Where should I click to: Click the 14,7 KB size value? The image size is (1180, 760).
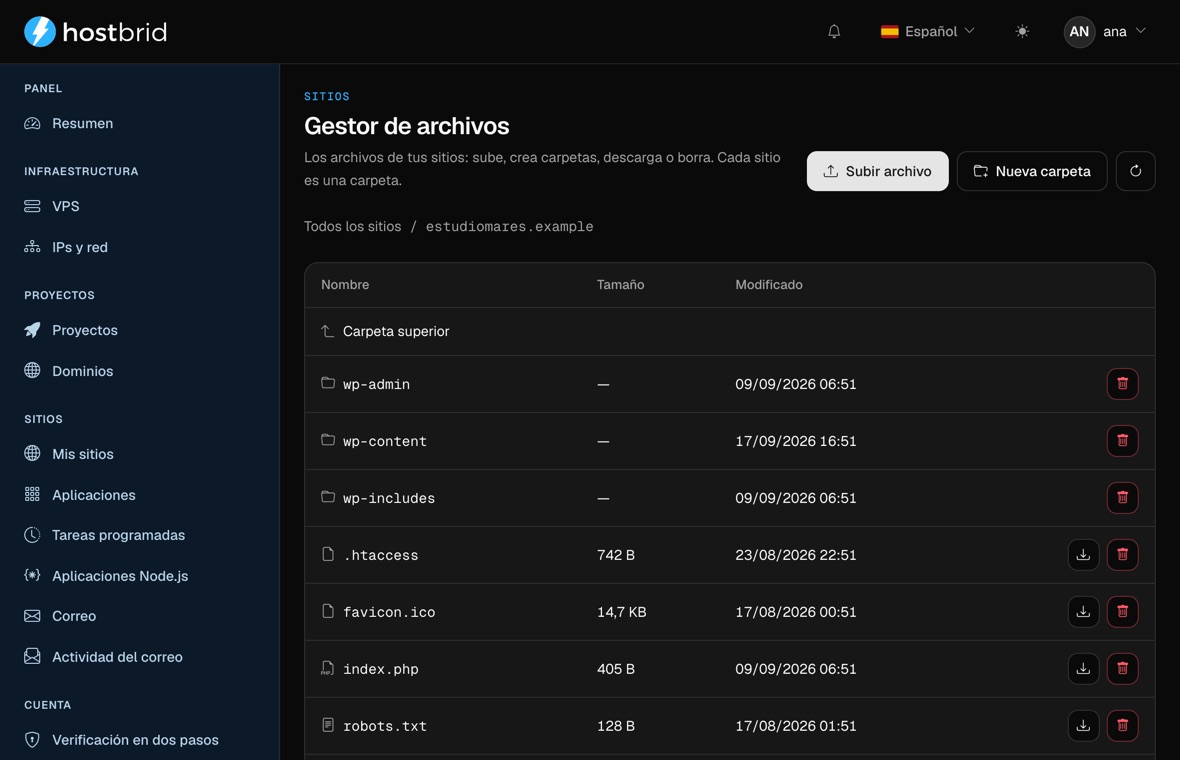click(x=622, y=612)
